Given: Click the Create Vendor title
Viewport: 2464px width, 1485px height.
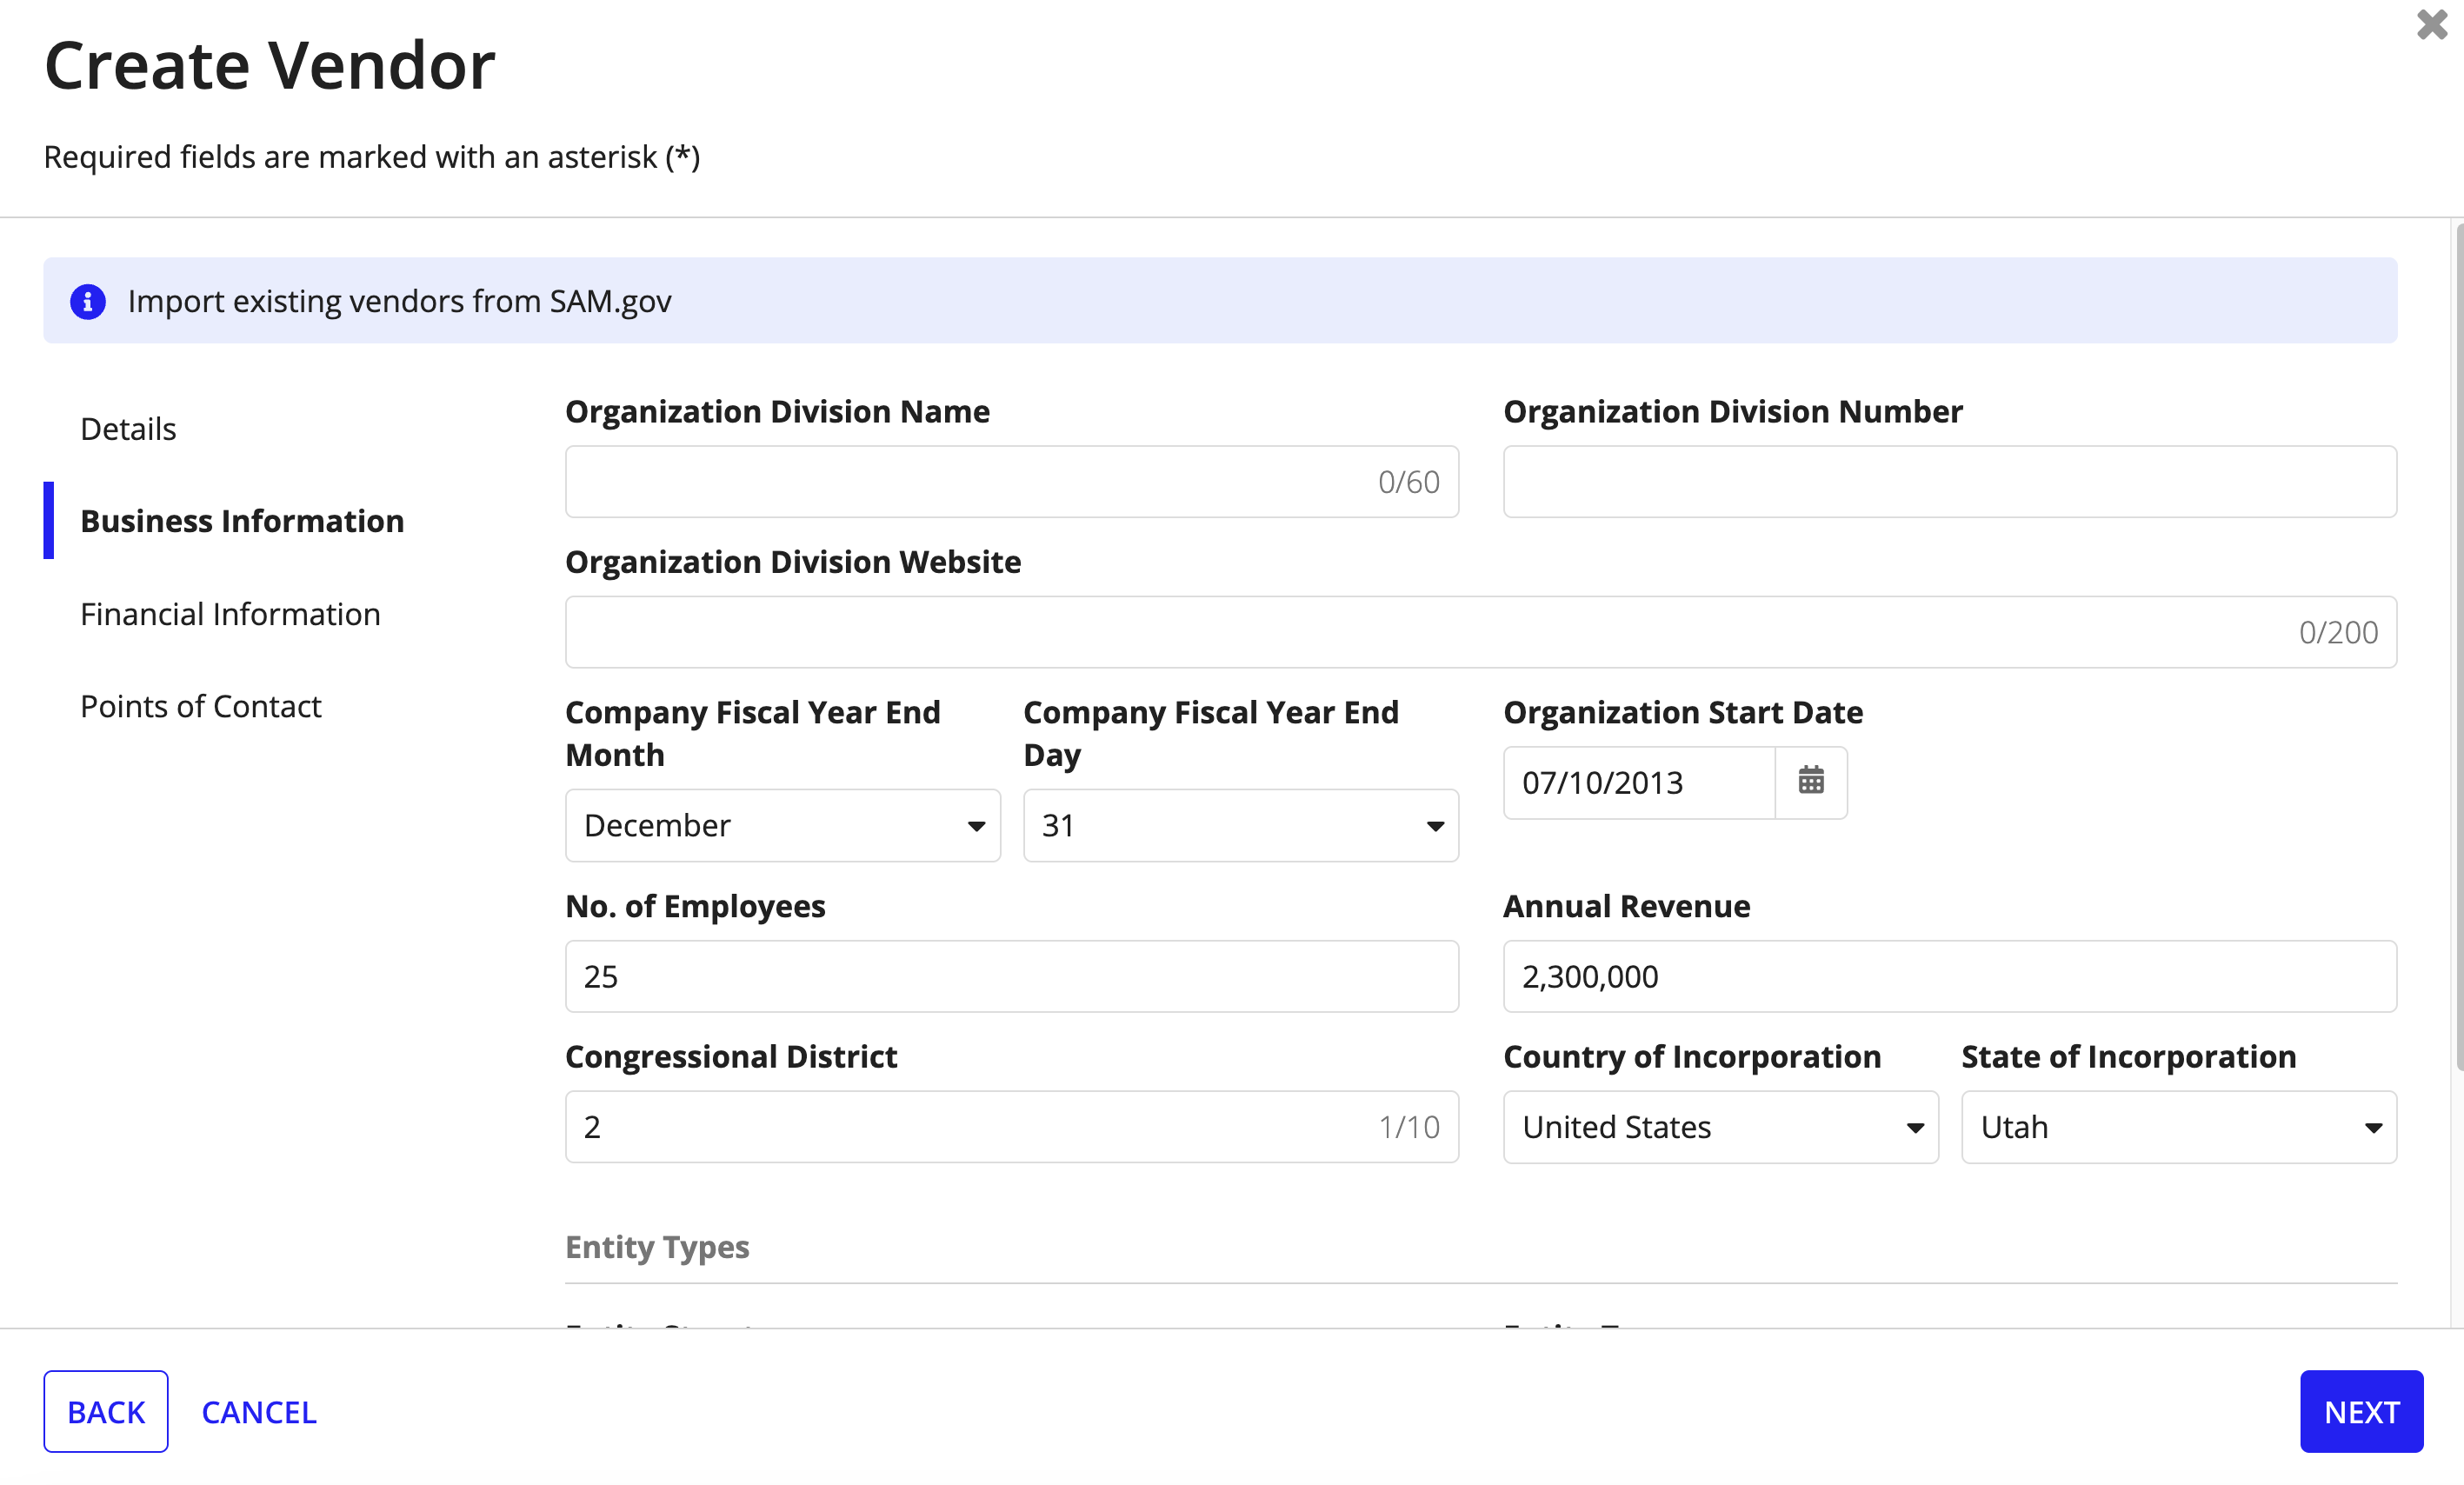Looking at the screenshot, I should tap(270, 65).
